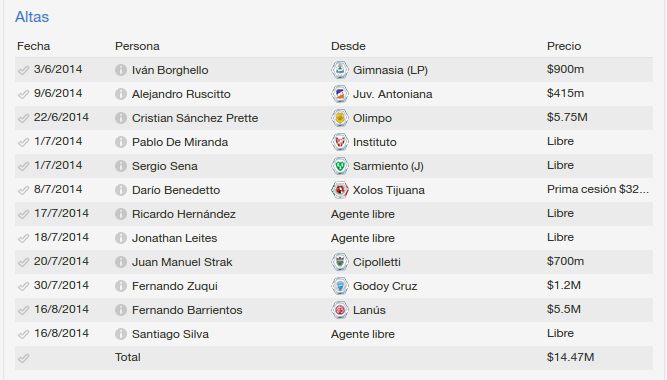Image resolution: width=667 pixels, height=380 pixels.
Task: Toggle the checkmark in Total row
Action: [23, 358]
